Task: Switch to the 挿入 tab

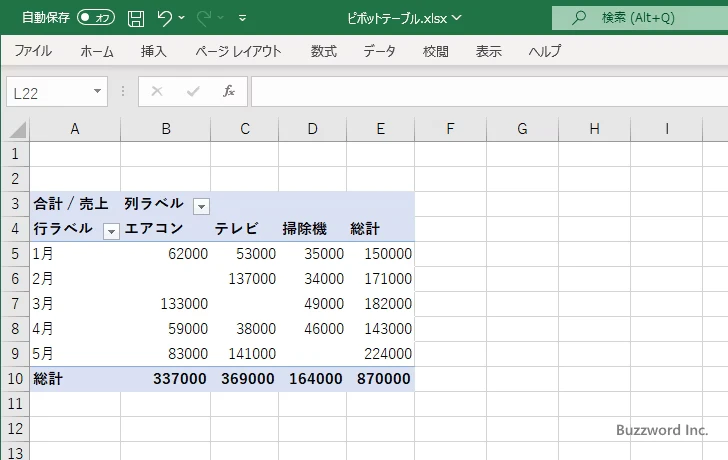Action: point(154,51)
